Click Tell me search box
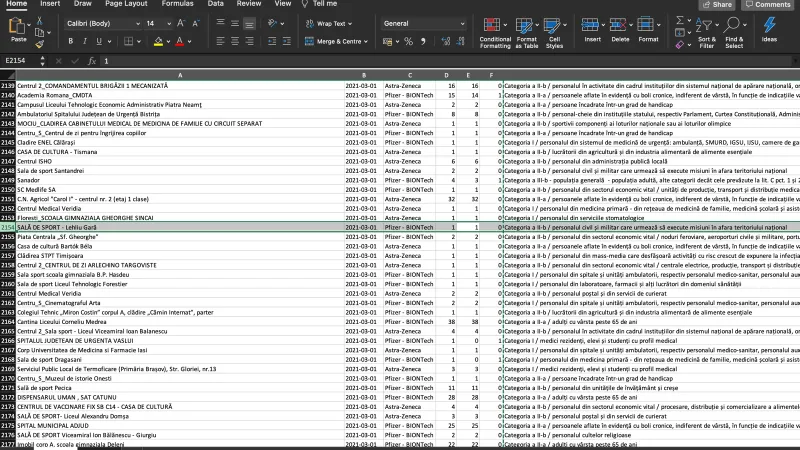This screenshot has width=800, height=450. coord(320,4)
